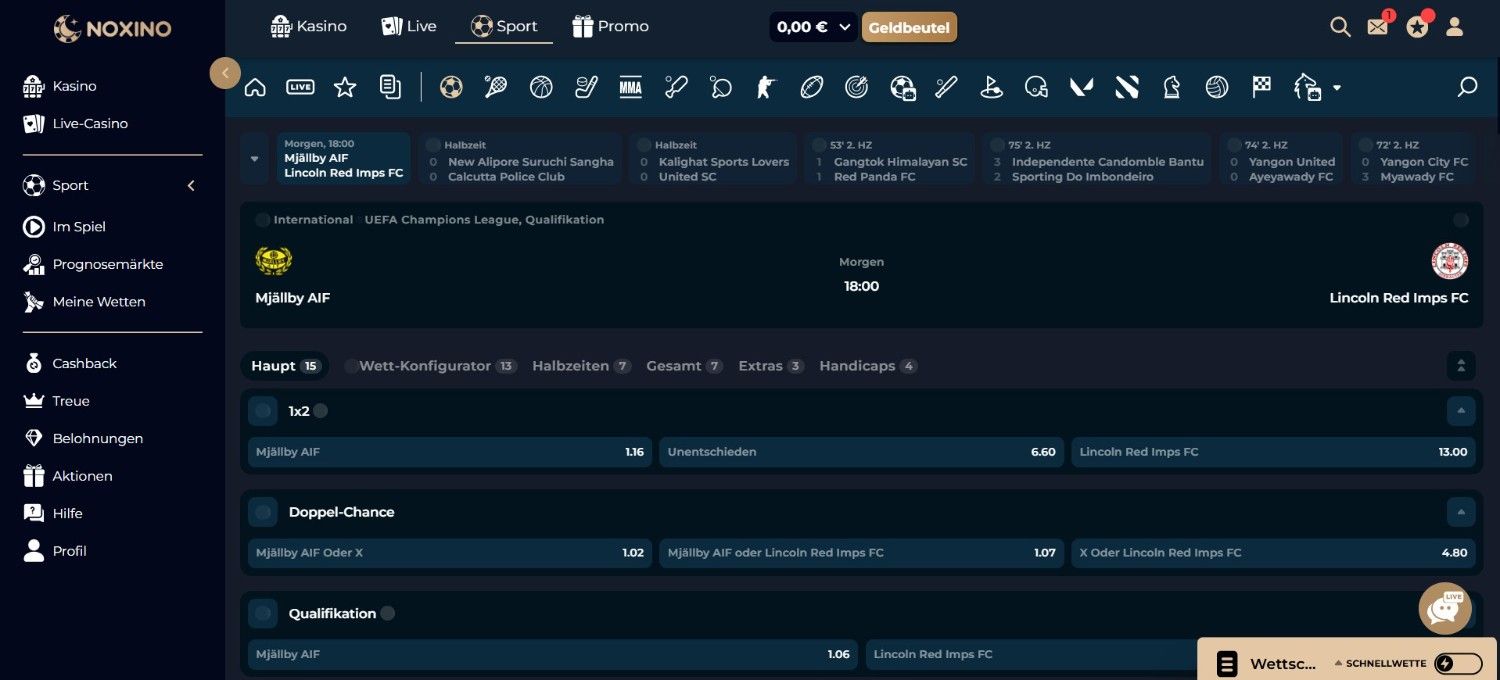This screenshot has height=680, width=1500.
Task: Select the rugby ball sport icon
Action: pos(812,88)
